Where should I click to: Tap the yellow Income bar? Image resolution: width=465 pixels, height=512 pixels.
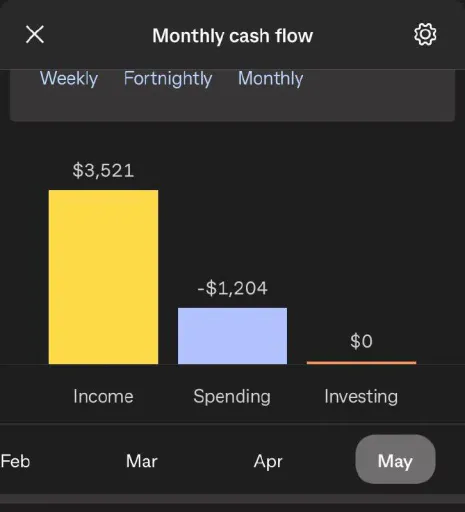pos(103,277)
